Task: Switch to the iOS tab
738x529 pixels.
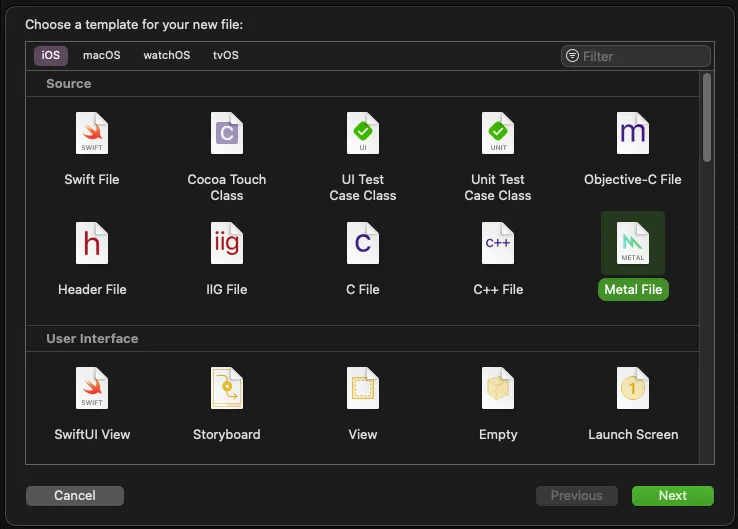Action: pyautogui.click(x=51, y=56)
